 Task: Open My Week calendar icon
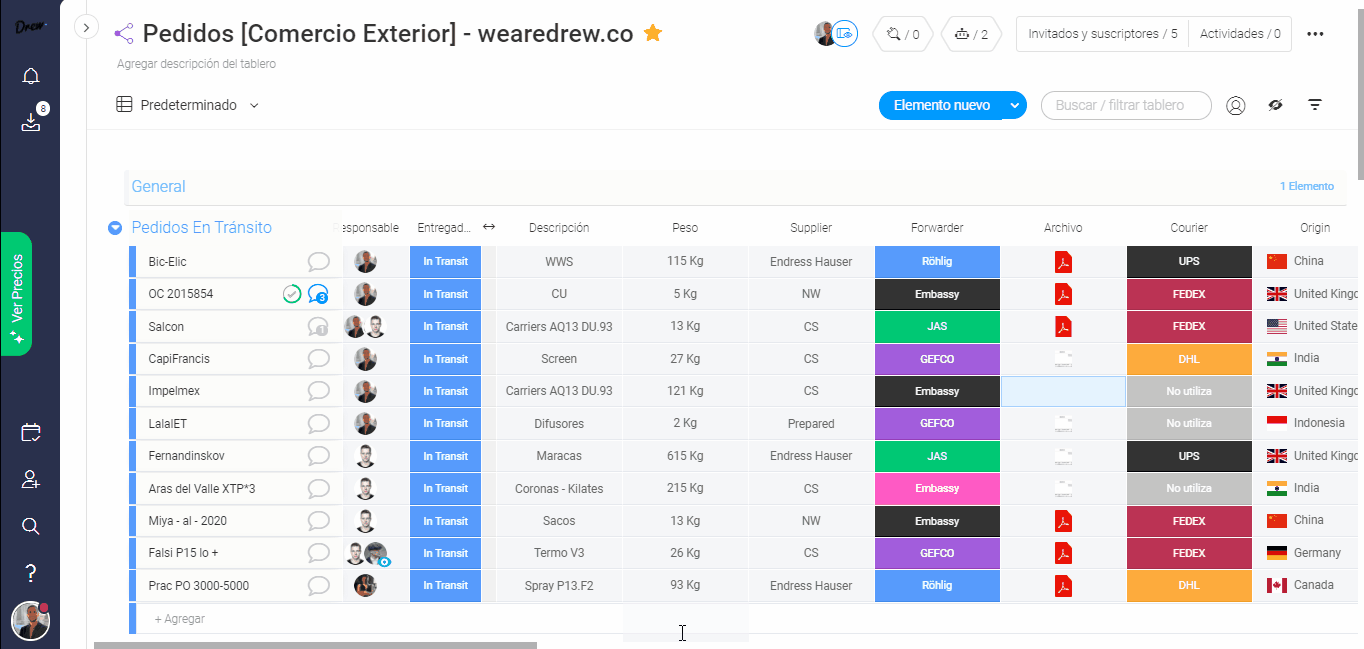pos(30,433)
